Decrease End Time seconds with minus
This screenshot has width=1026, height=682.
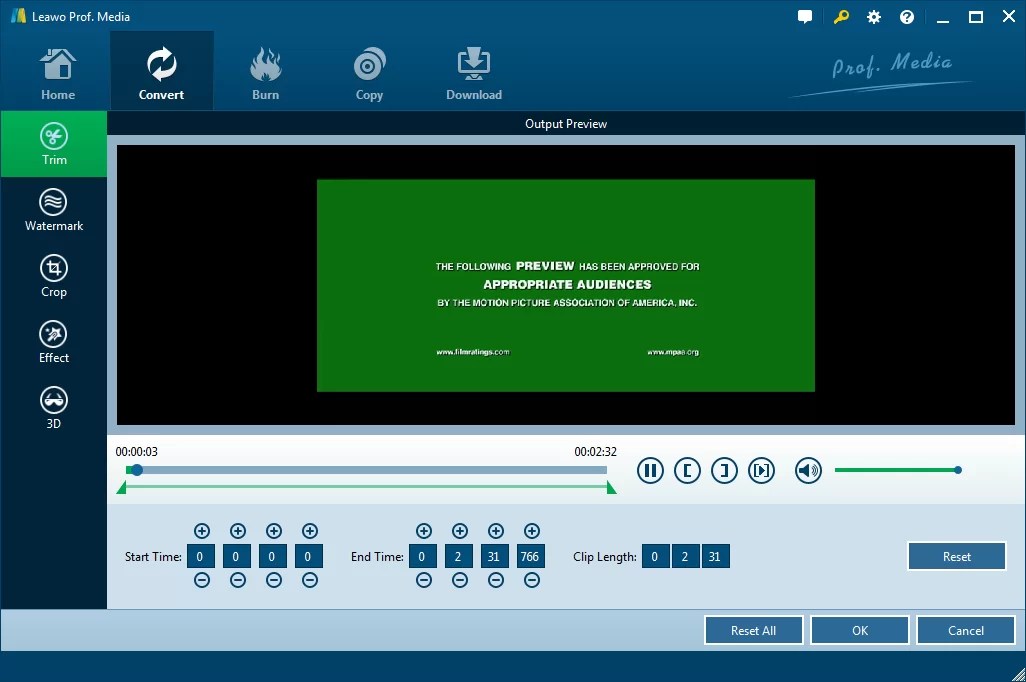click(x=495, y=580)
